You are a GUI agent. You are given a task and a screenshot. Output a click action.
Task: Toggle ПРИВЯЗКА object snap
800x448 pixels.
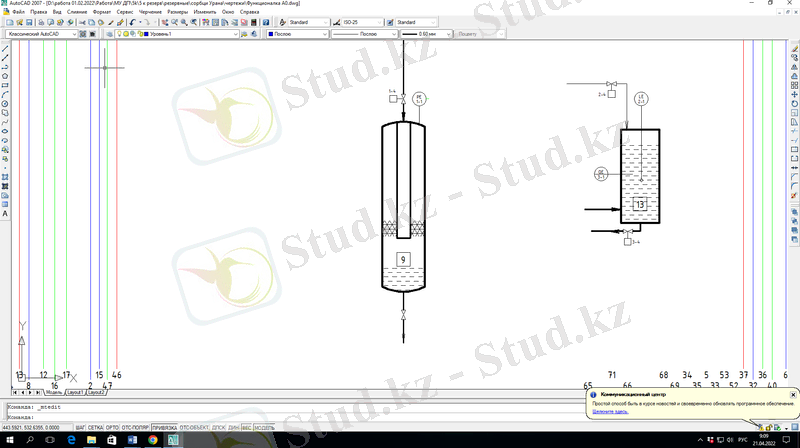coord(164,427)
